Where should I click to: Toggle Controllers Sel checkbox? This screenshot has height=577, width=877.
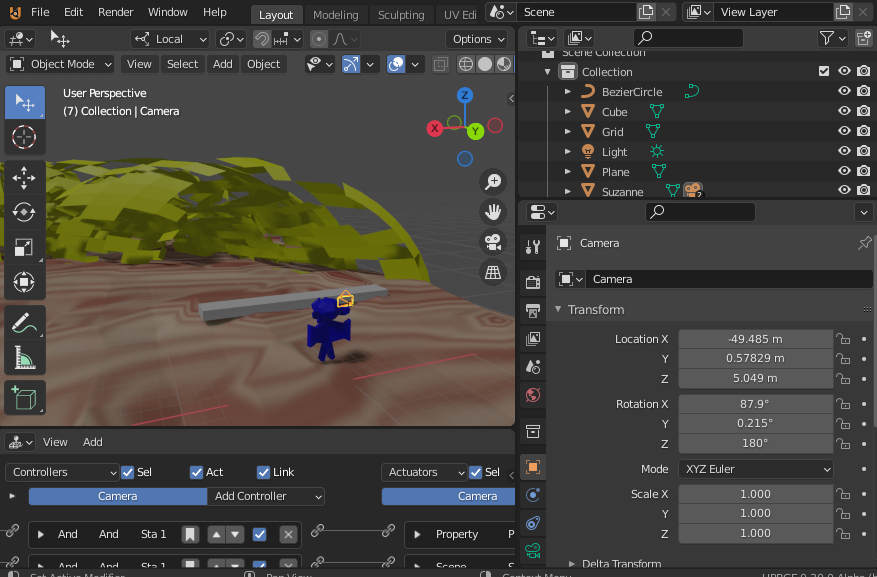pyautogui.click(x=128, y=472)
